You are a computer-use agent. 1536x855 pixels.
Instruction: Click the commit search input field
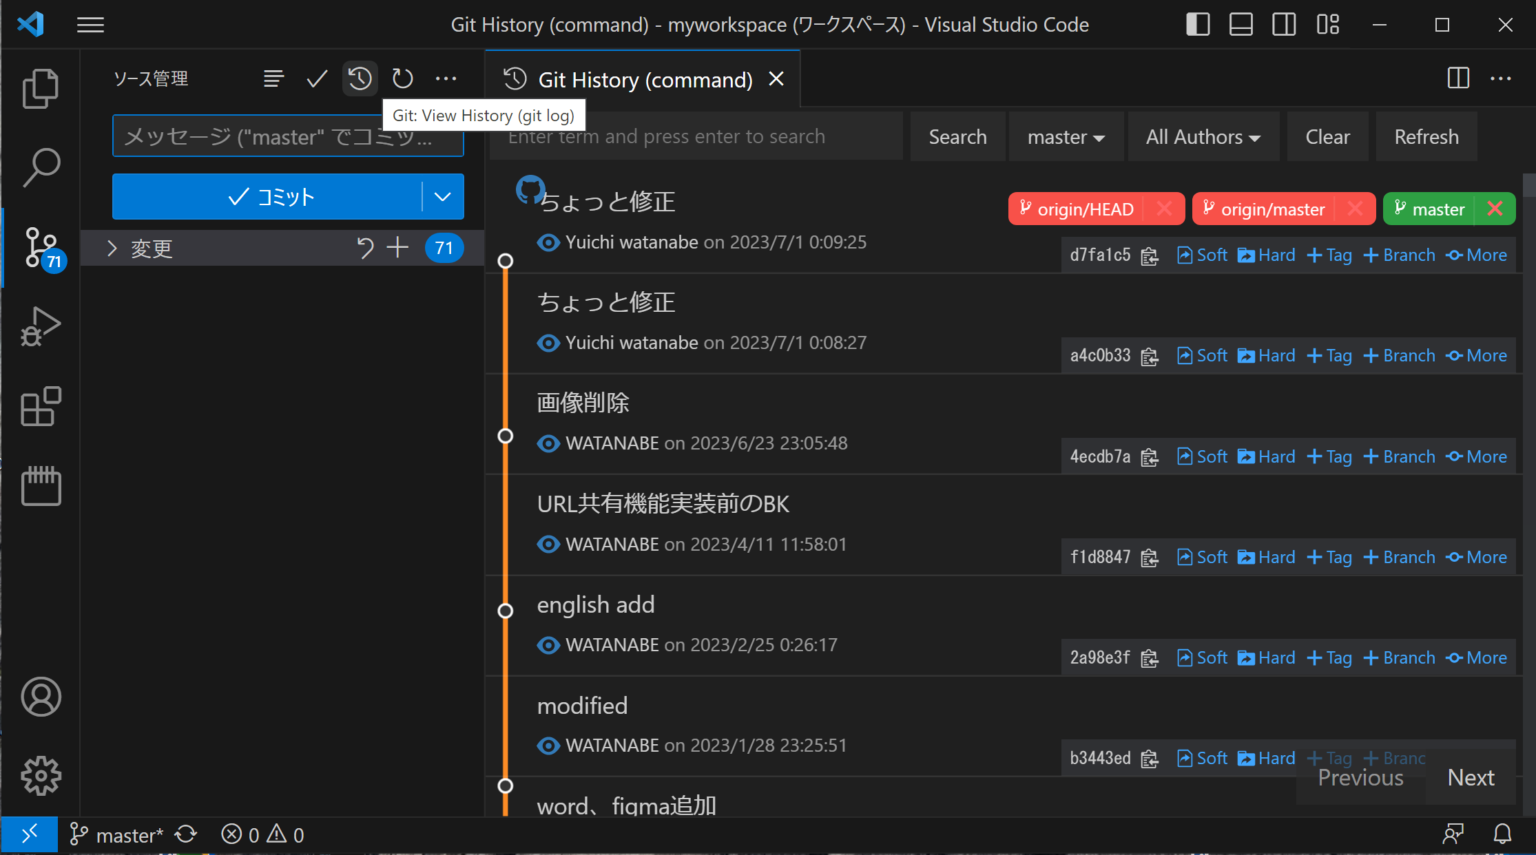point(697,136)
